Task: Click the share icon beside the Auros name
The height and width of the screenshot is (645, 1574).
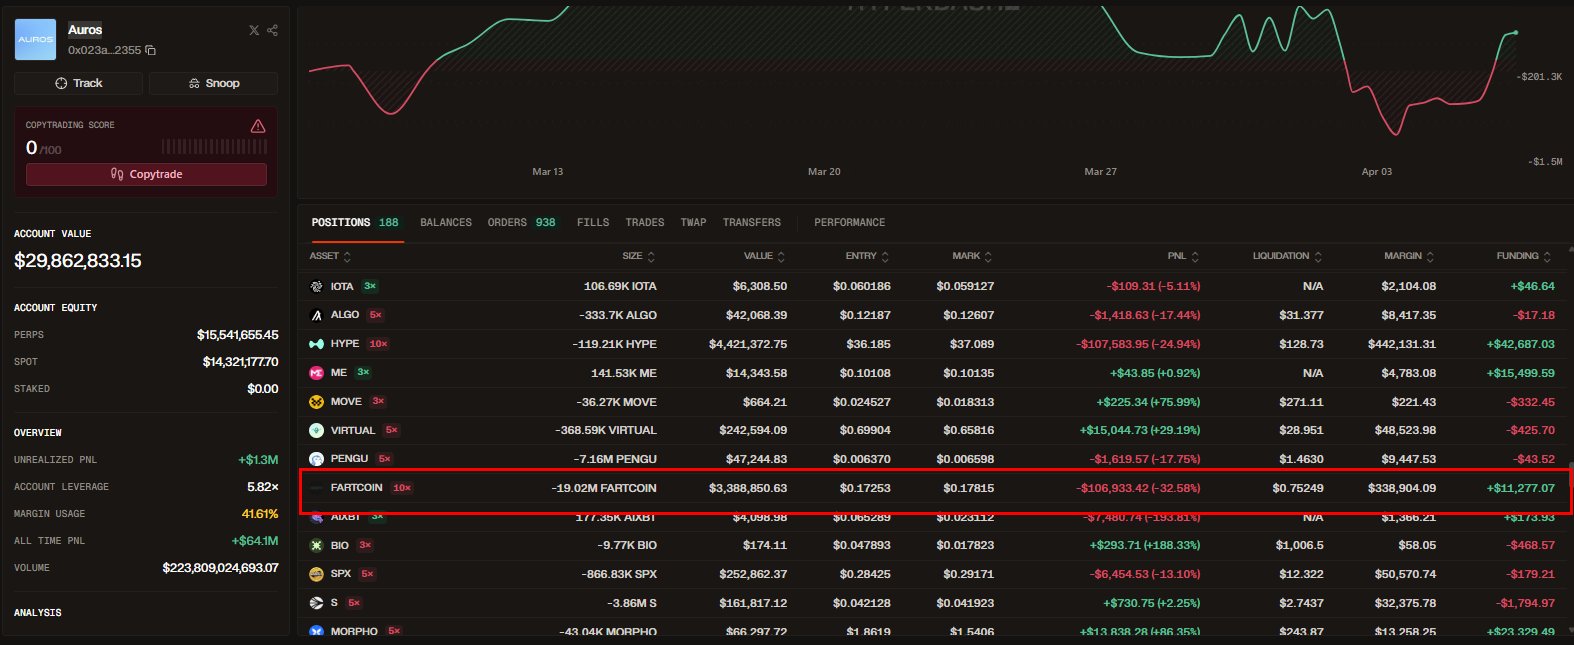Action: 272,30
